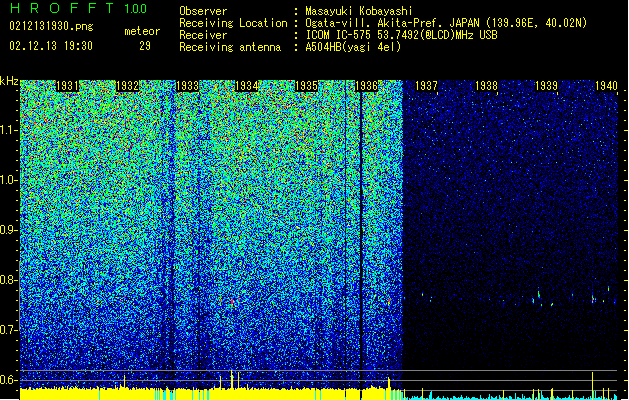Click the 1934 time marker
The height and width of the screenshot is (400, 629).
tap(246, 86)
